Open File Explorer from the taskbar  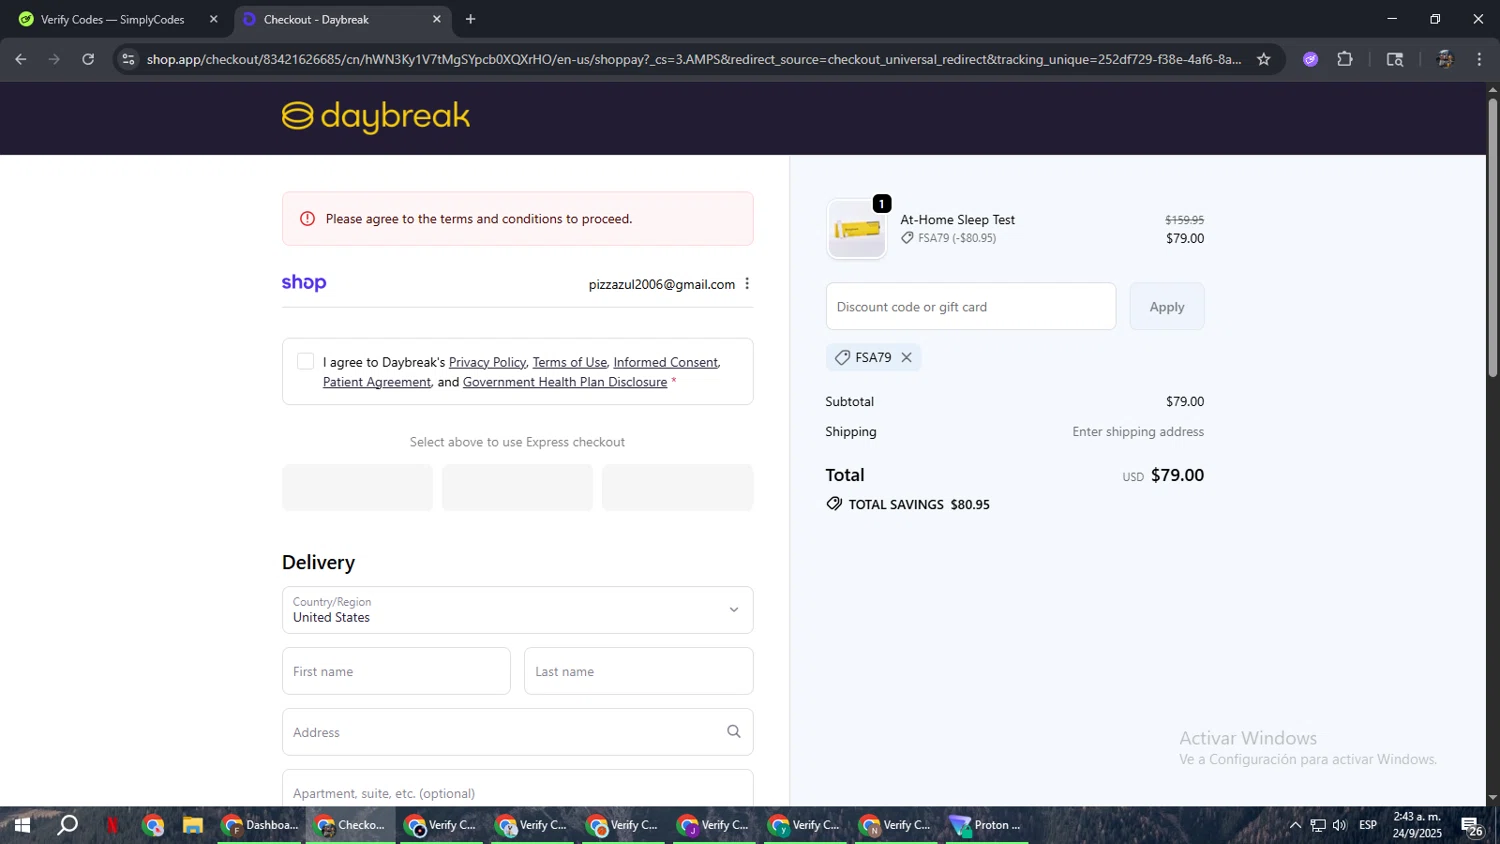(x=192, y=825)
